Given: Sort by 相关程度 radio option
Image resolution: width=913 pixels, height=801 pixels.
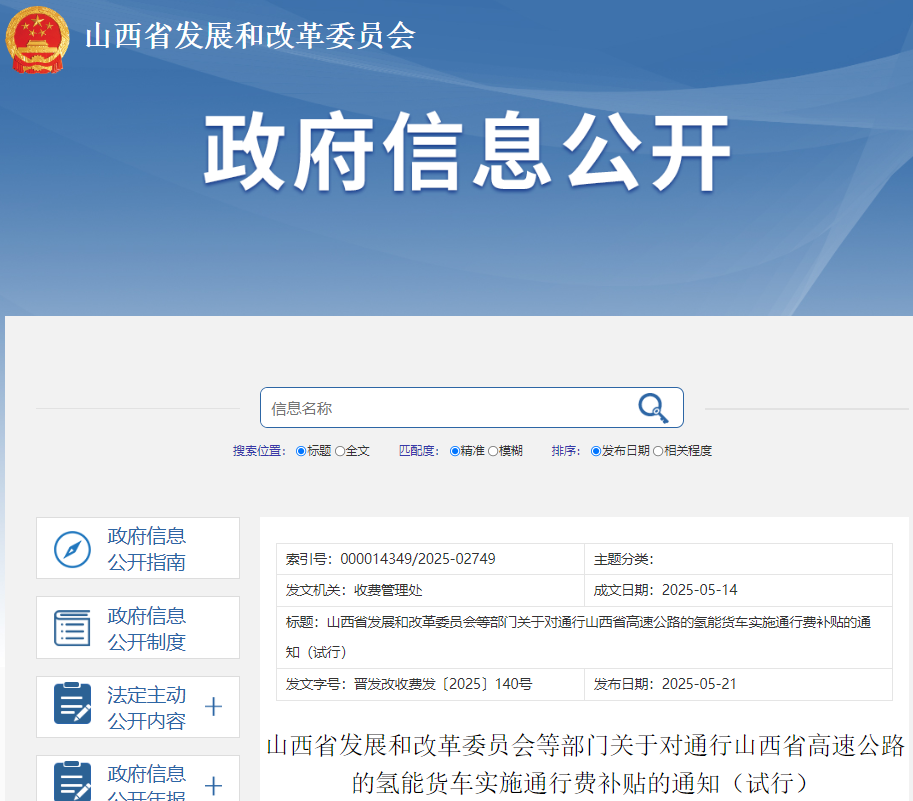Looking at the screenshot, I should pyautogui.click(x=658, y=452).
